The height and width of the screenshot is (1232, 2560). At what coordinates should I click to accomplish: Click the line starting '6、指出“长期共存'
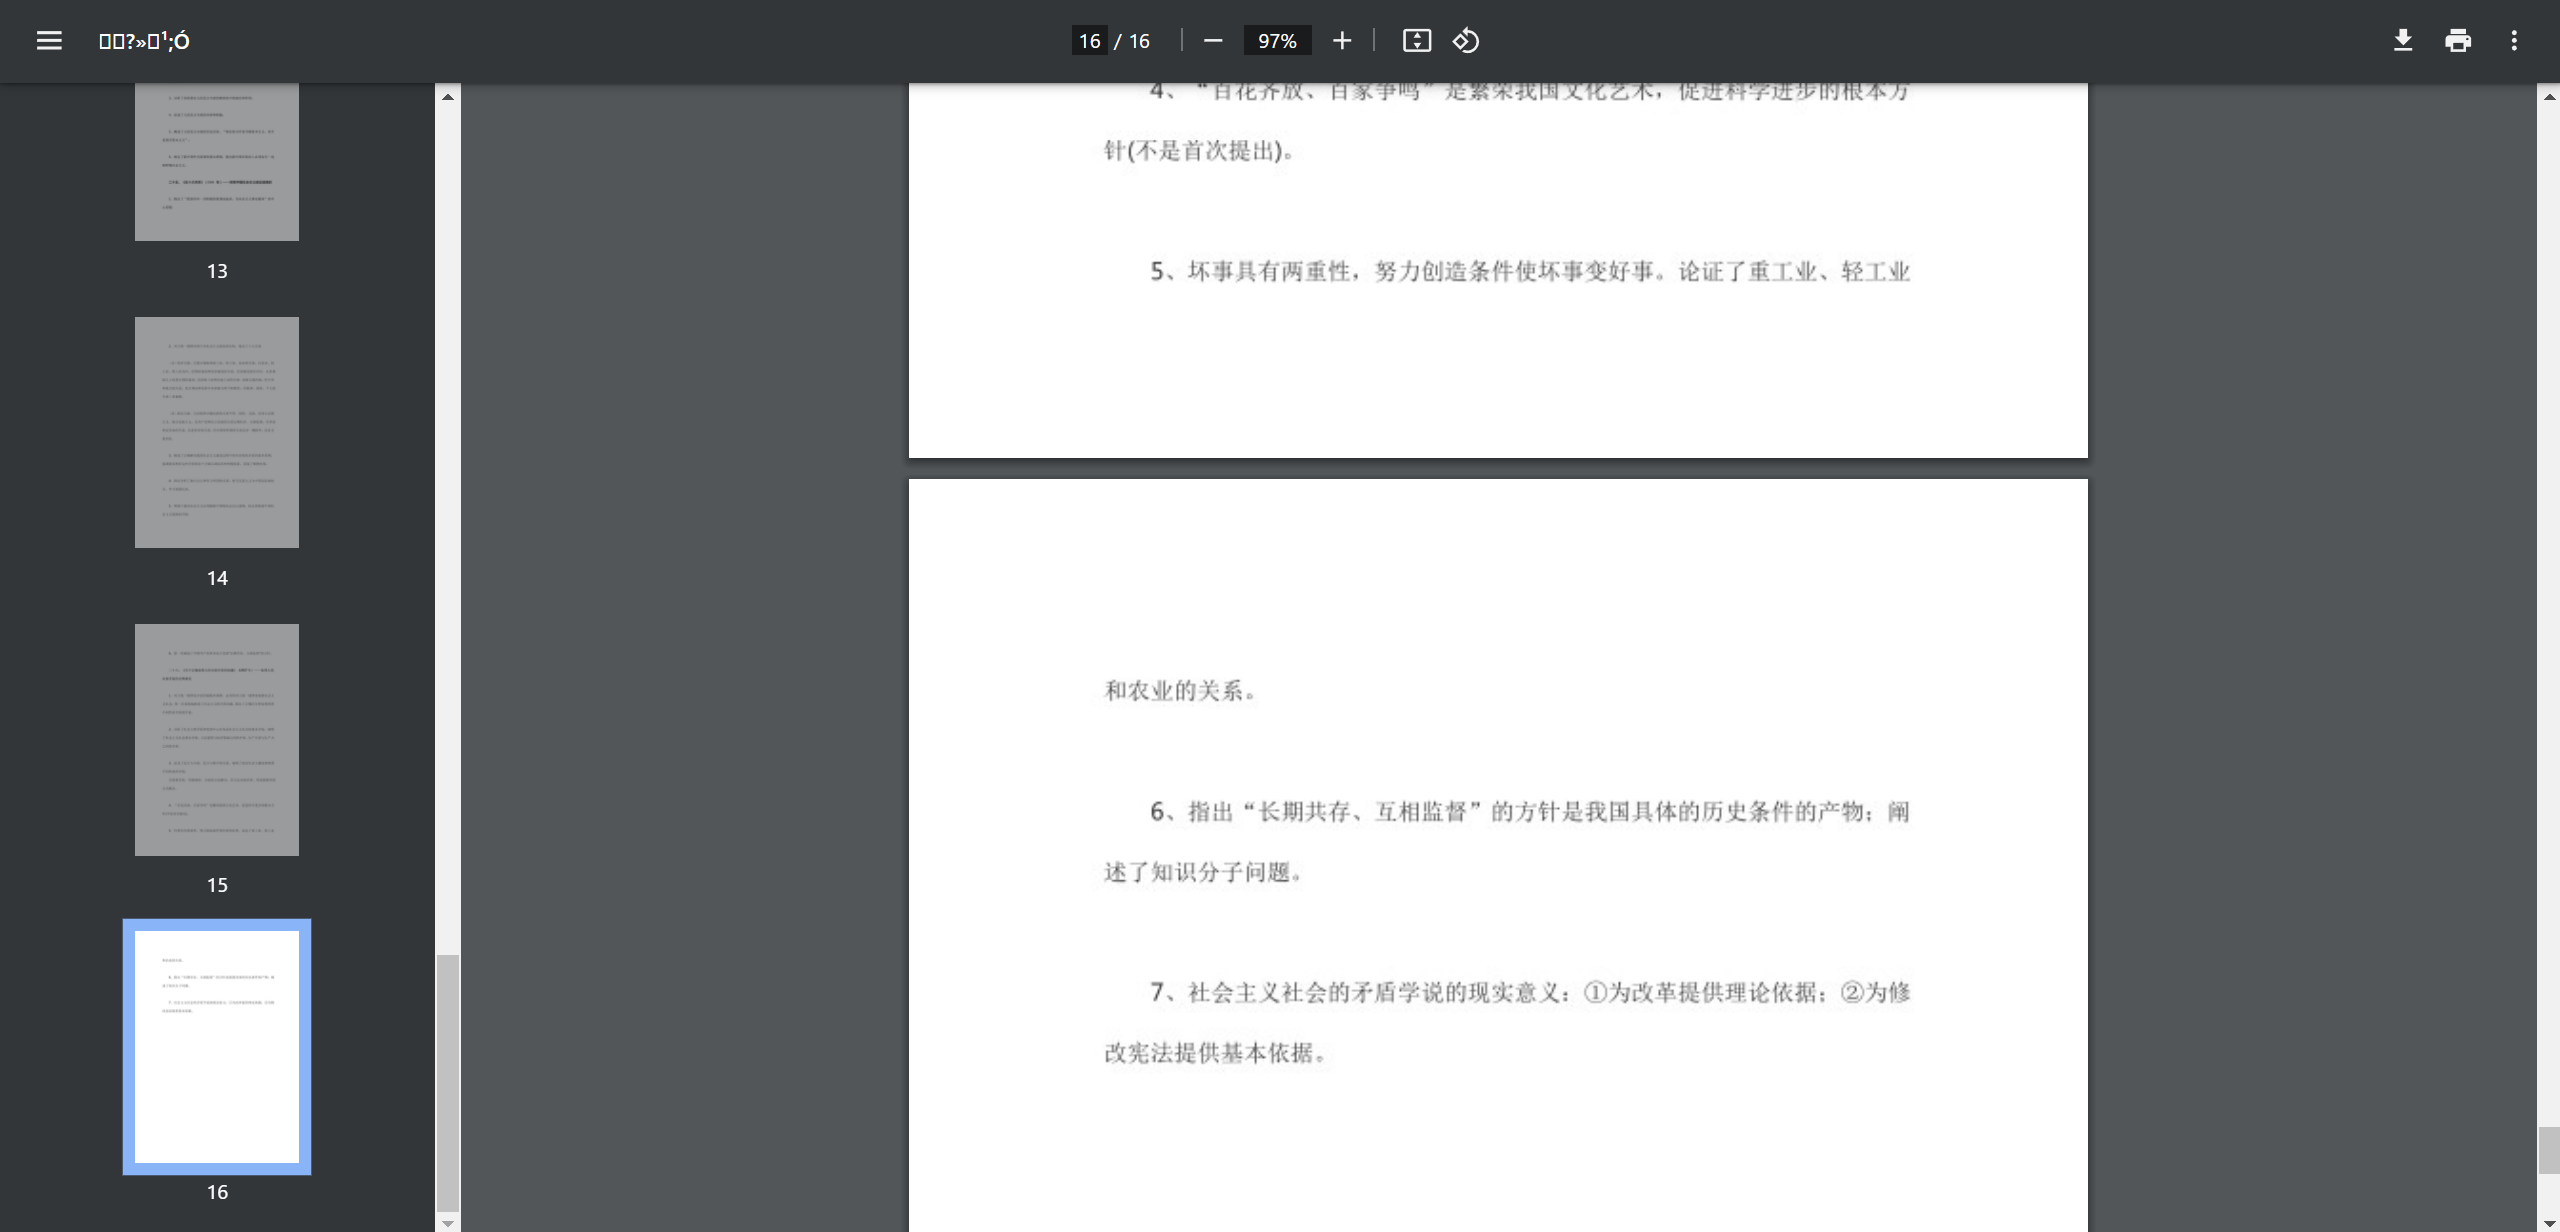point(1529,812)
